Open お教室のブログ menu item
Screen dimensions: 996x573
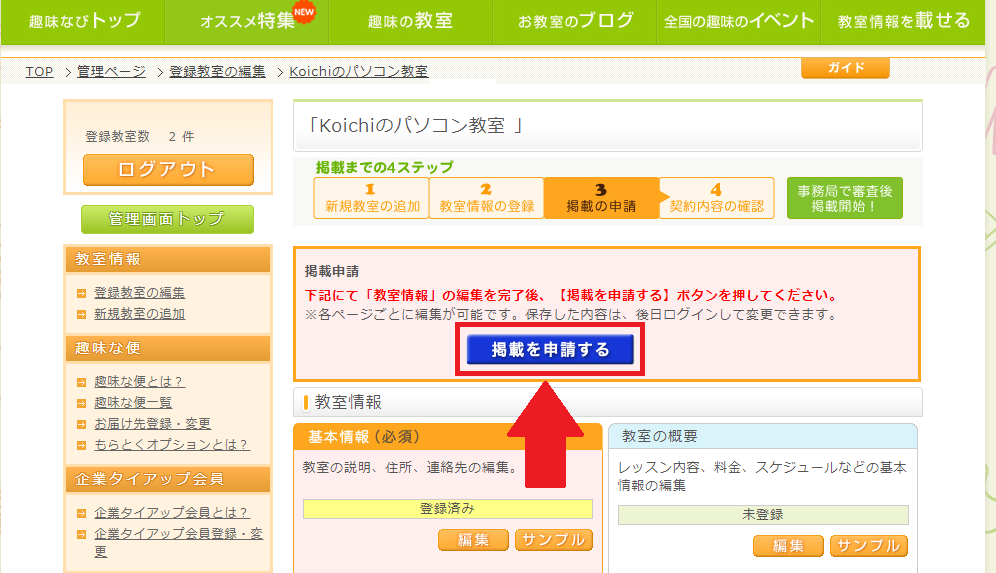[575, 21]
